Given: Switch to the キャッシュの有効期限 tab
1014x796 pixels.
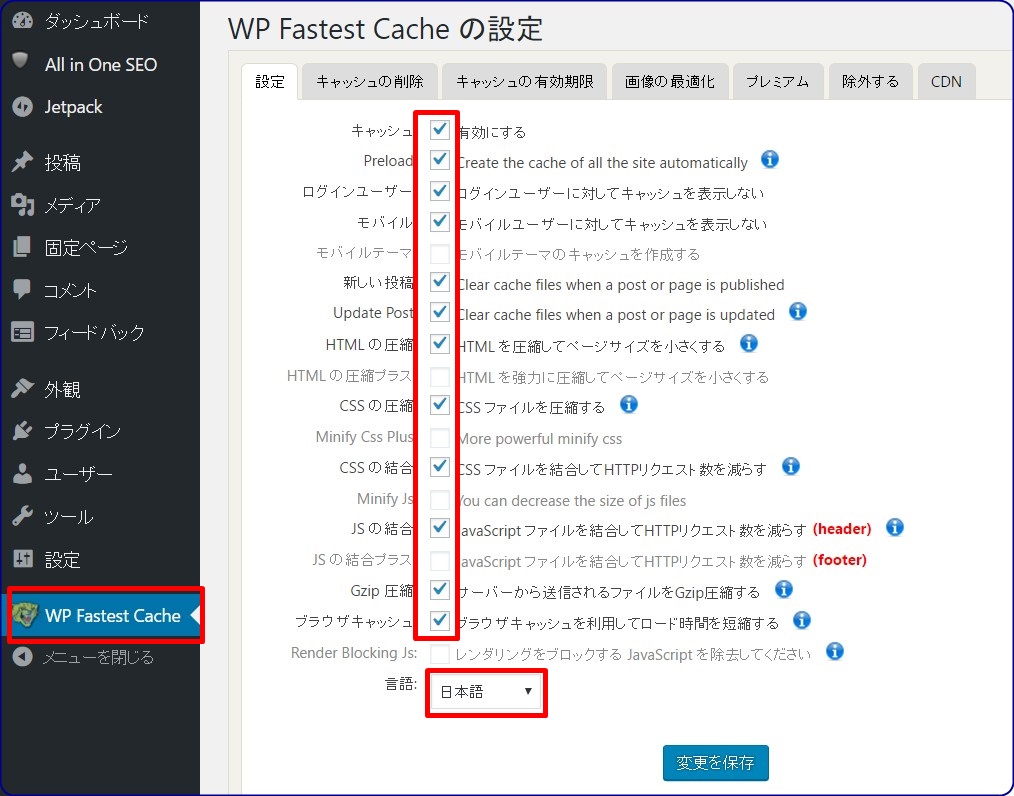Looking at the screenshot, I should (524, 81).
